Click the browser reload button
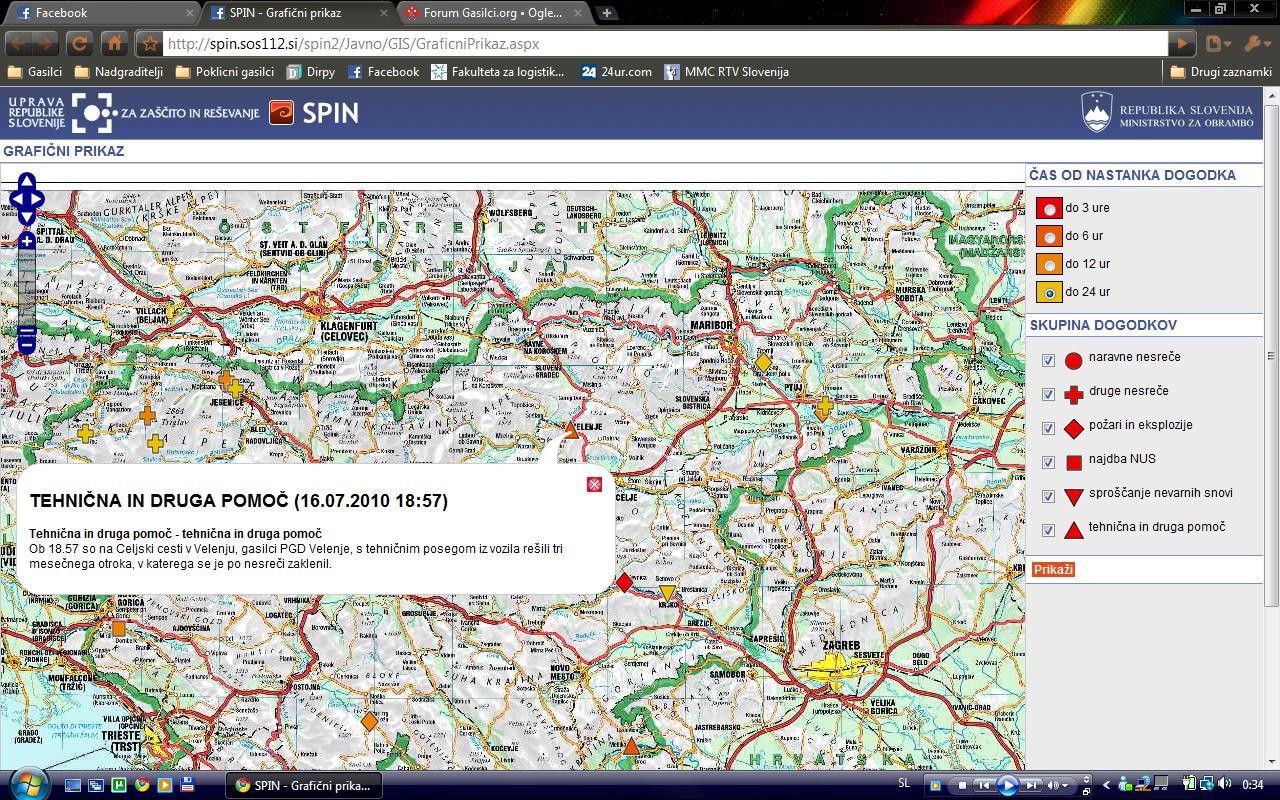Viewport: 1280px width, 800px height. (80, 44)
